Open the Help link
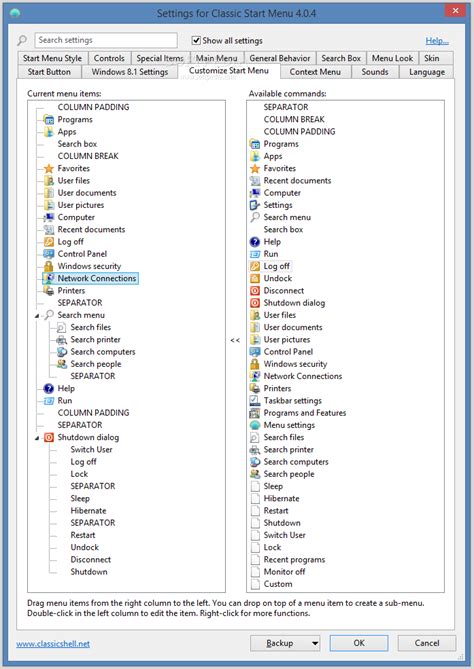This screenshot has height=669, width=474. (x=437, y=41)
